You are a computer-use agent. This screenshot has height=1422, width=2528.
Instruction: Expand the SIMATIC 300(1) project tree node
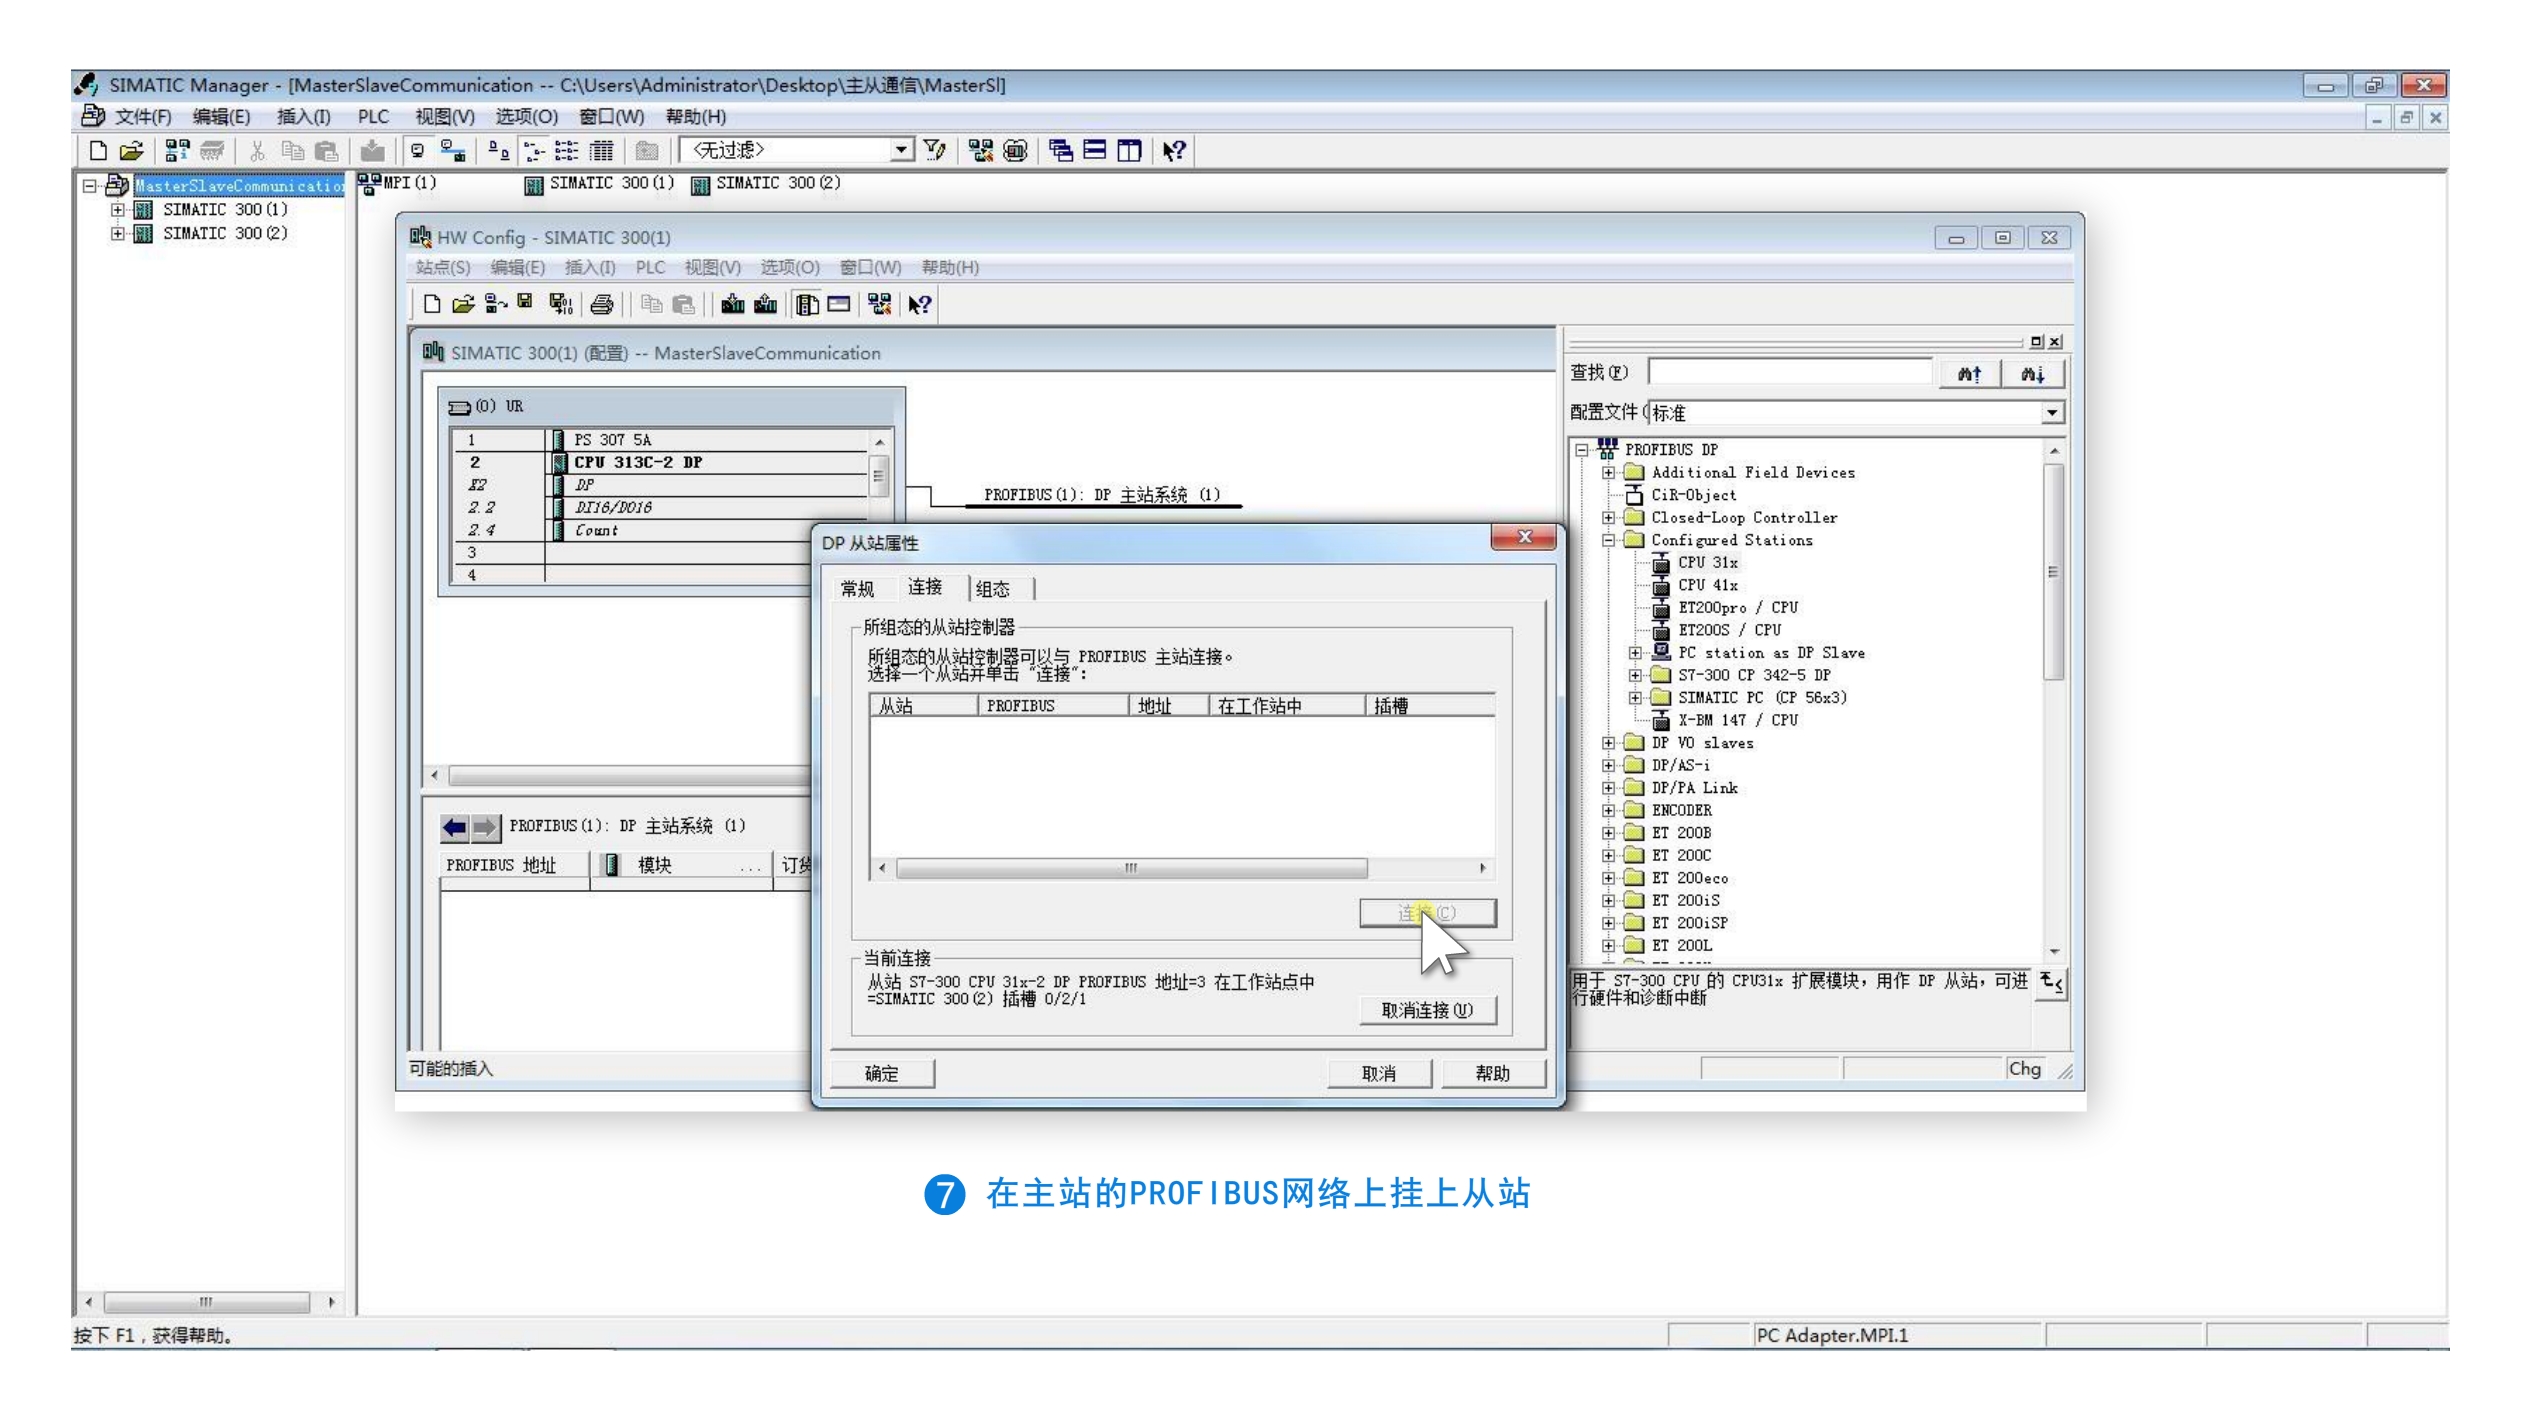(118, 210)
